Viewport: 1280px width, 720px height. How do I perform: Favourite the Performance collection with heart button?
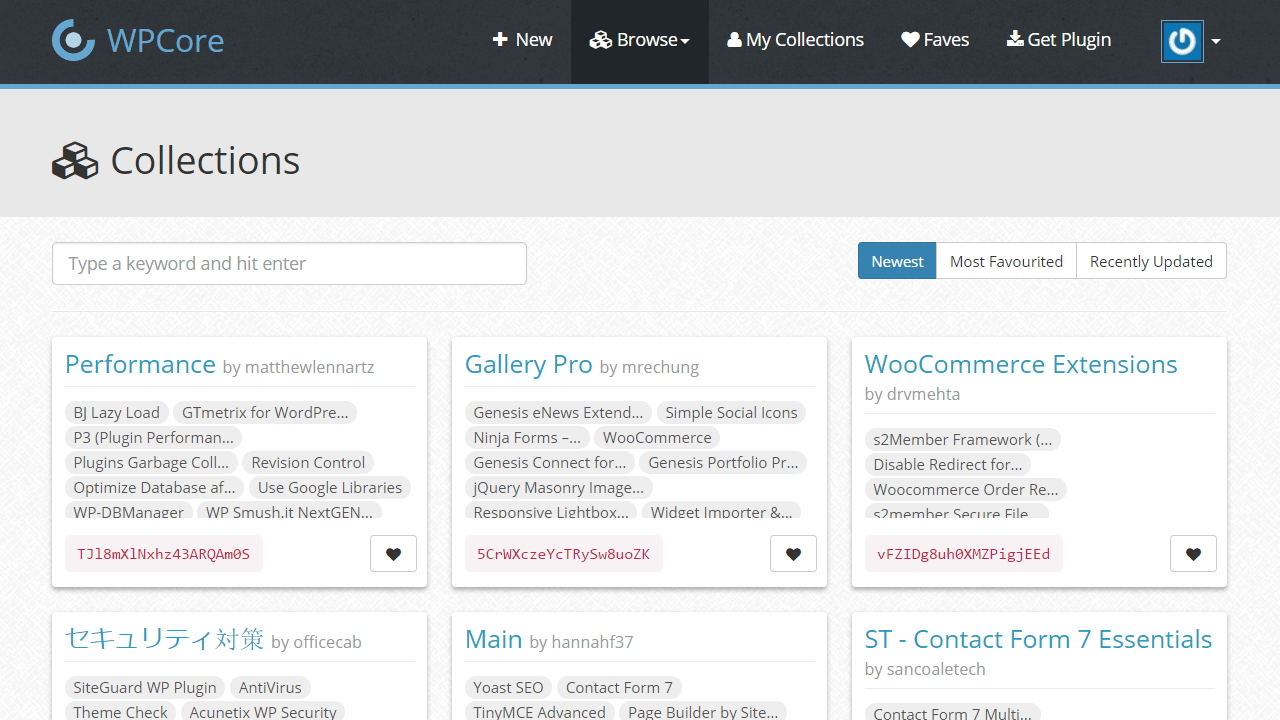pyautogui.click(x=393, y=554)
